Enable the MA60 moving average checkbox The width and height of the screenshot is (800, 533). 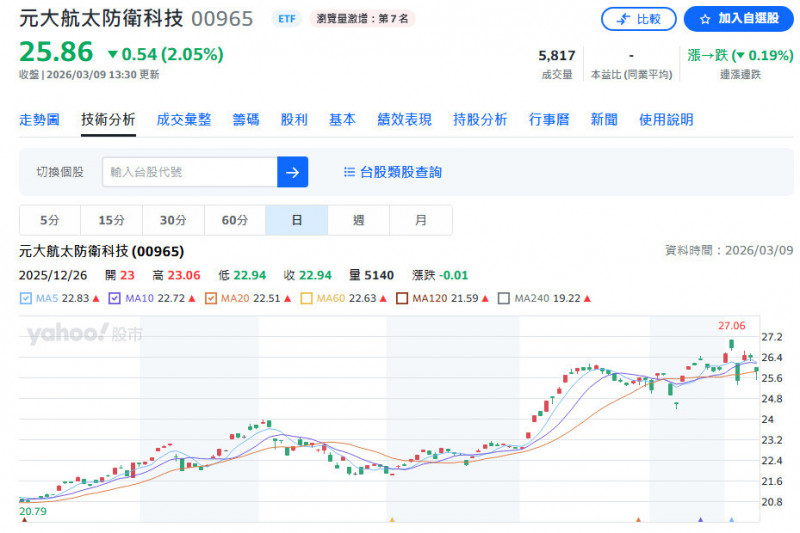[x=307, y=298]
